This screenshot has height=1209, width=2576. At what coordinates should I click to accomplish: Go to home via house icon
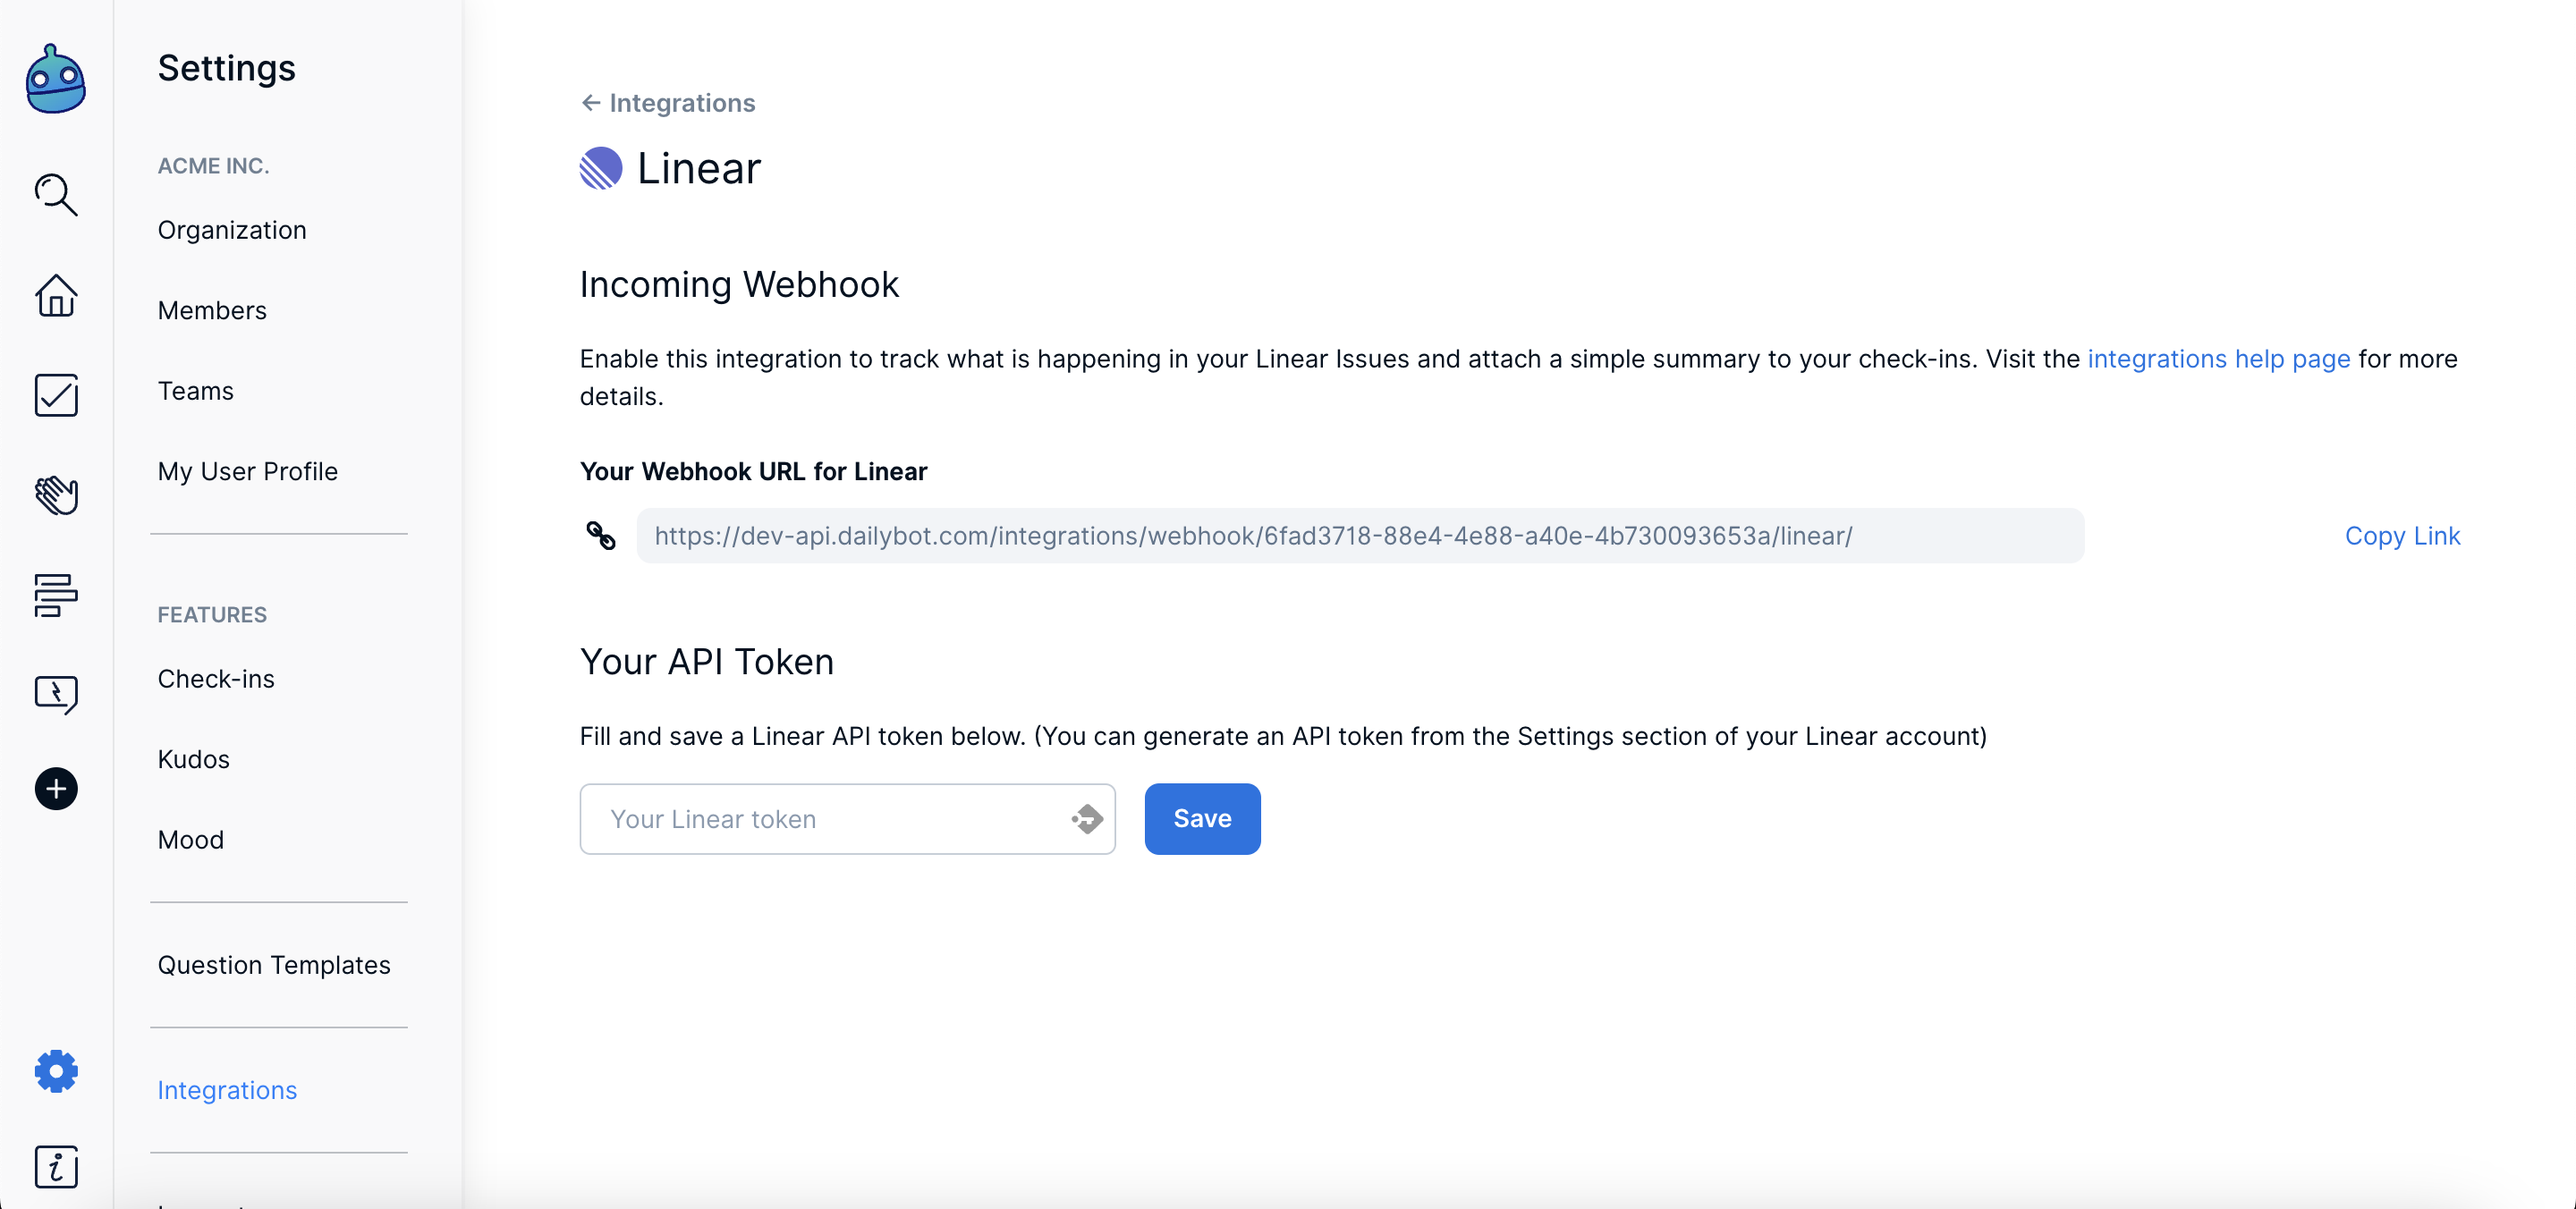56,296
